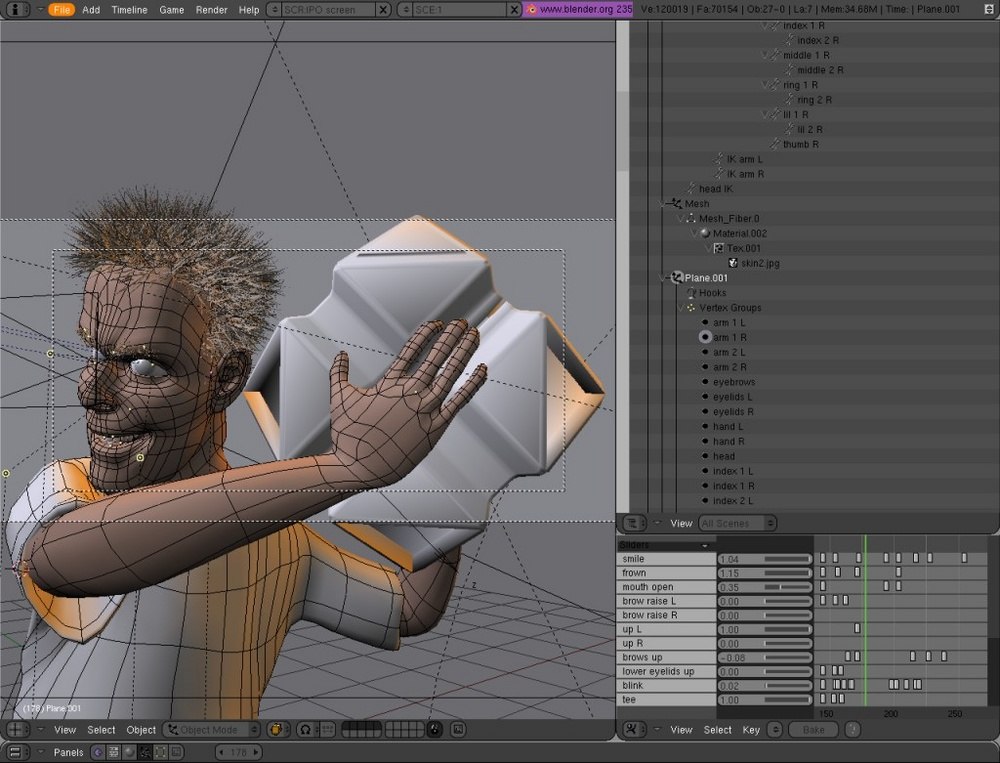
Task: Open the Sliders dropdown in the Action editor
Action: 665,545
